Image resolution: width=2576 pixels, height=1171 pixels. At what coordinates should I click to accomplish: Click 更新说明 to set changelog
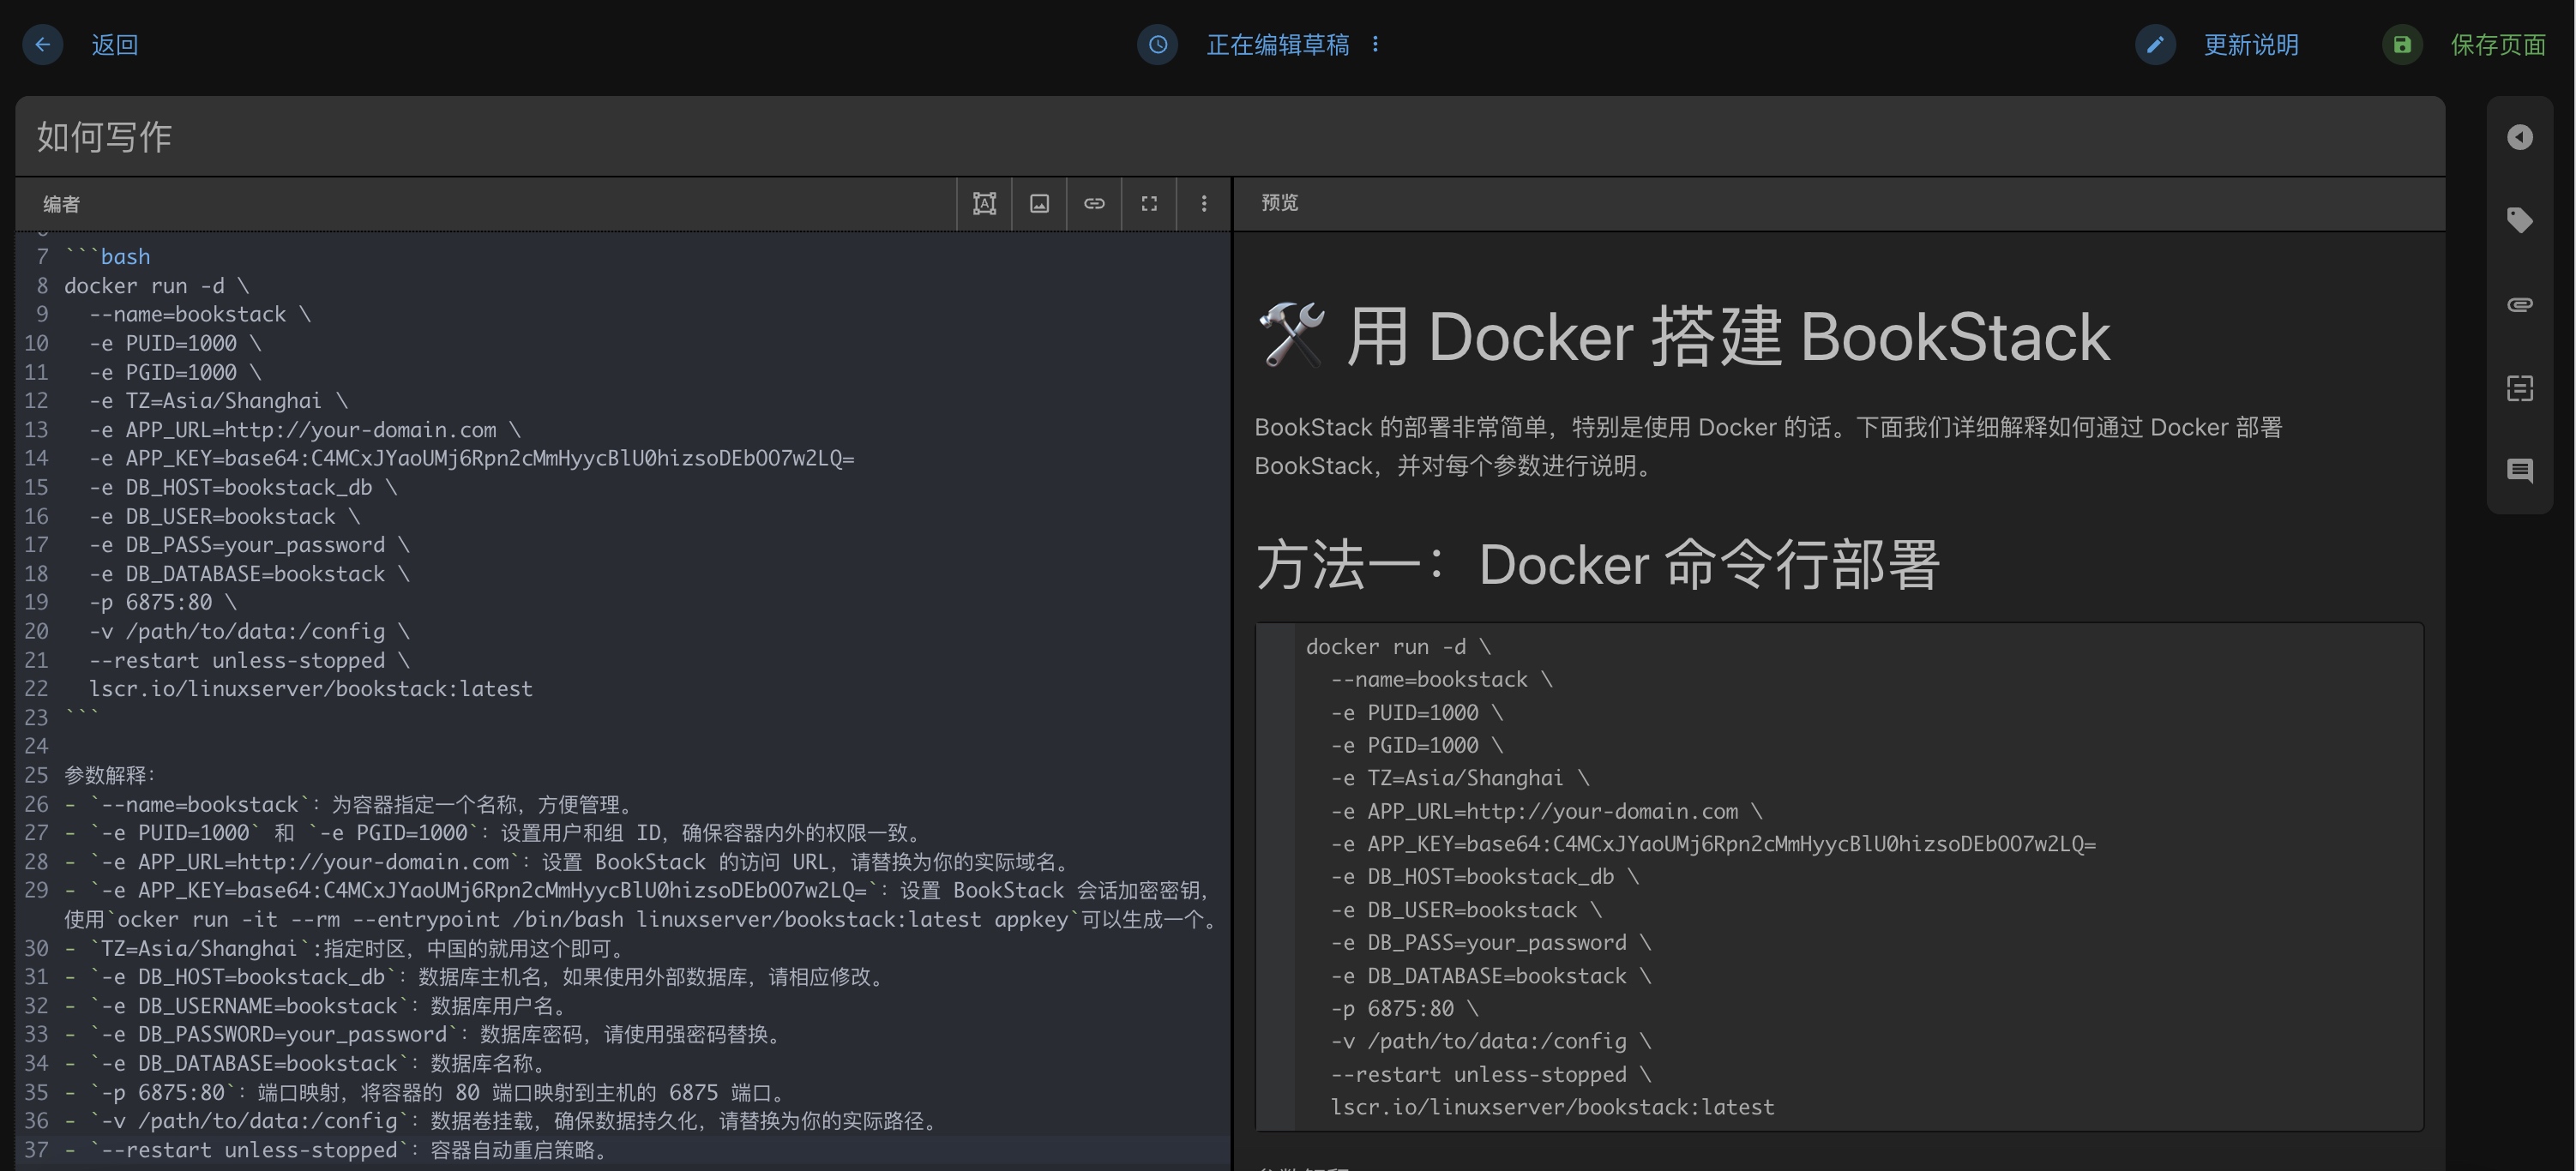click(x=2250, y=45)
